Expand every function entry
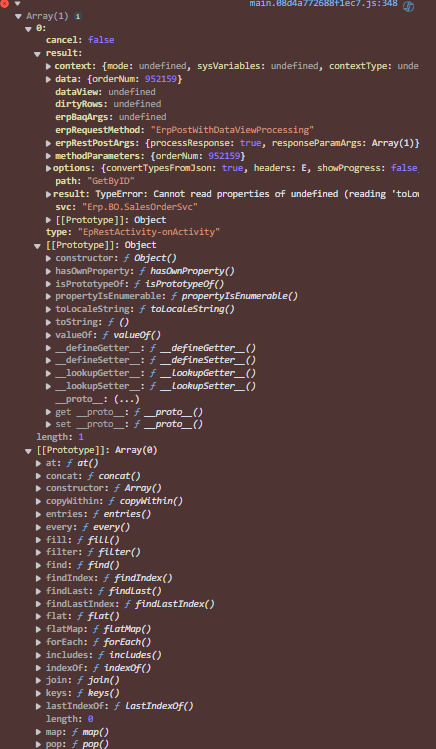Screen dimensions: 436x749 pyautogui.click(x=39, y=527)
